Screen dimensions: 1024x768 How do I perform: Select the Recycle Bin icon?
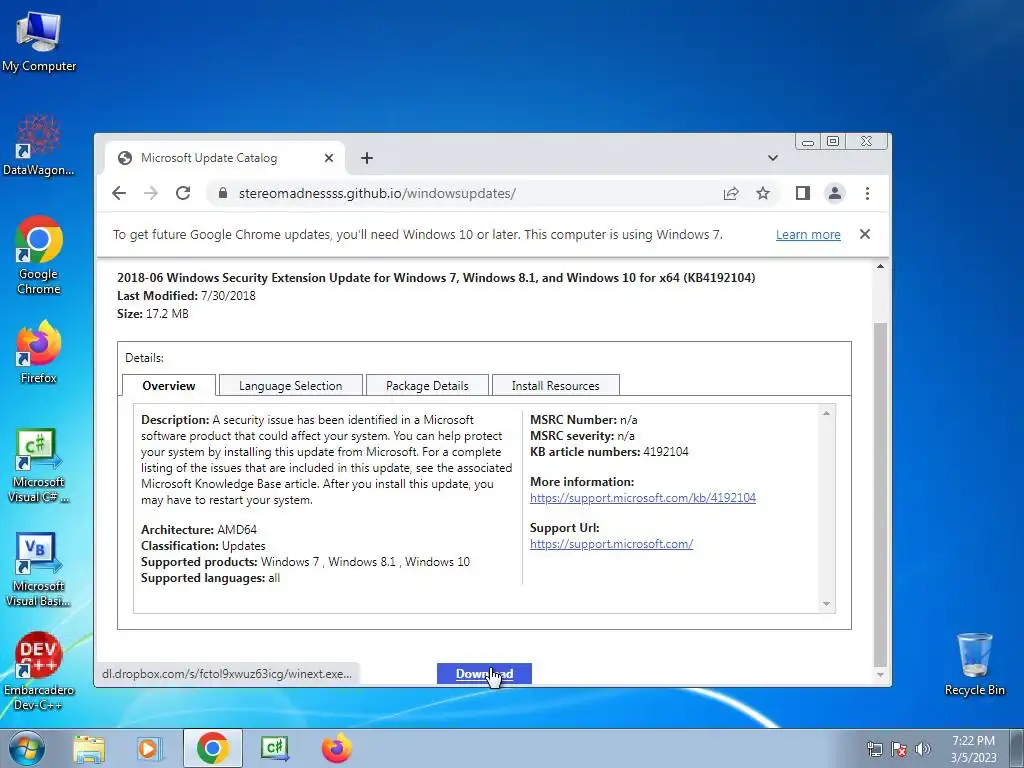point(974,664)
